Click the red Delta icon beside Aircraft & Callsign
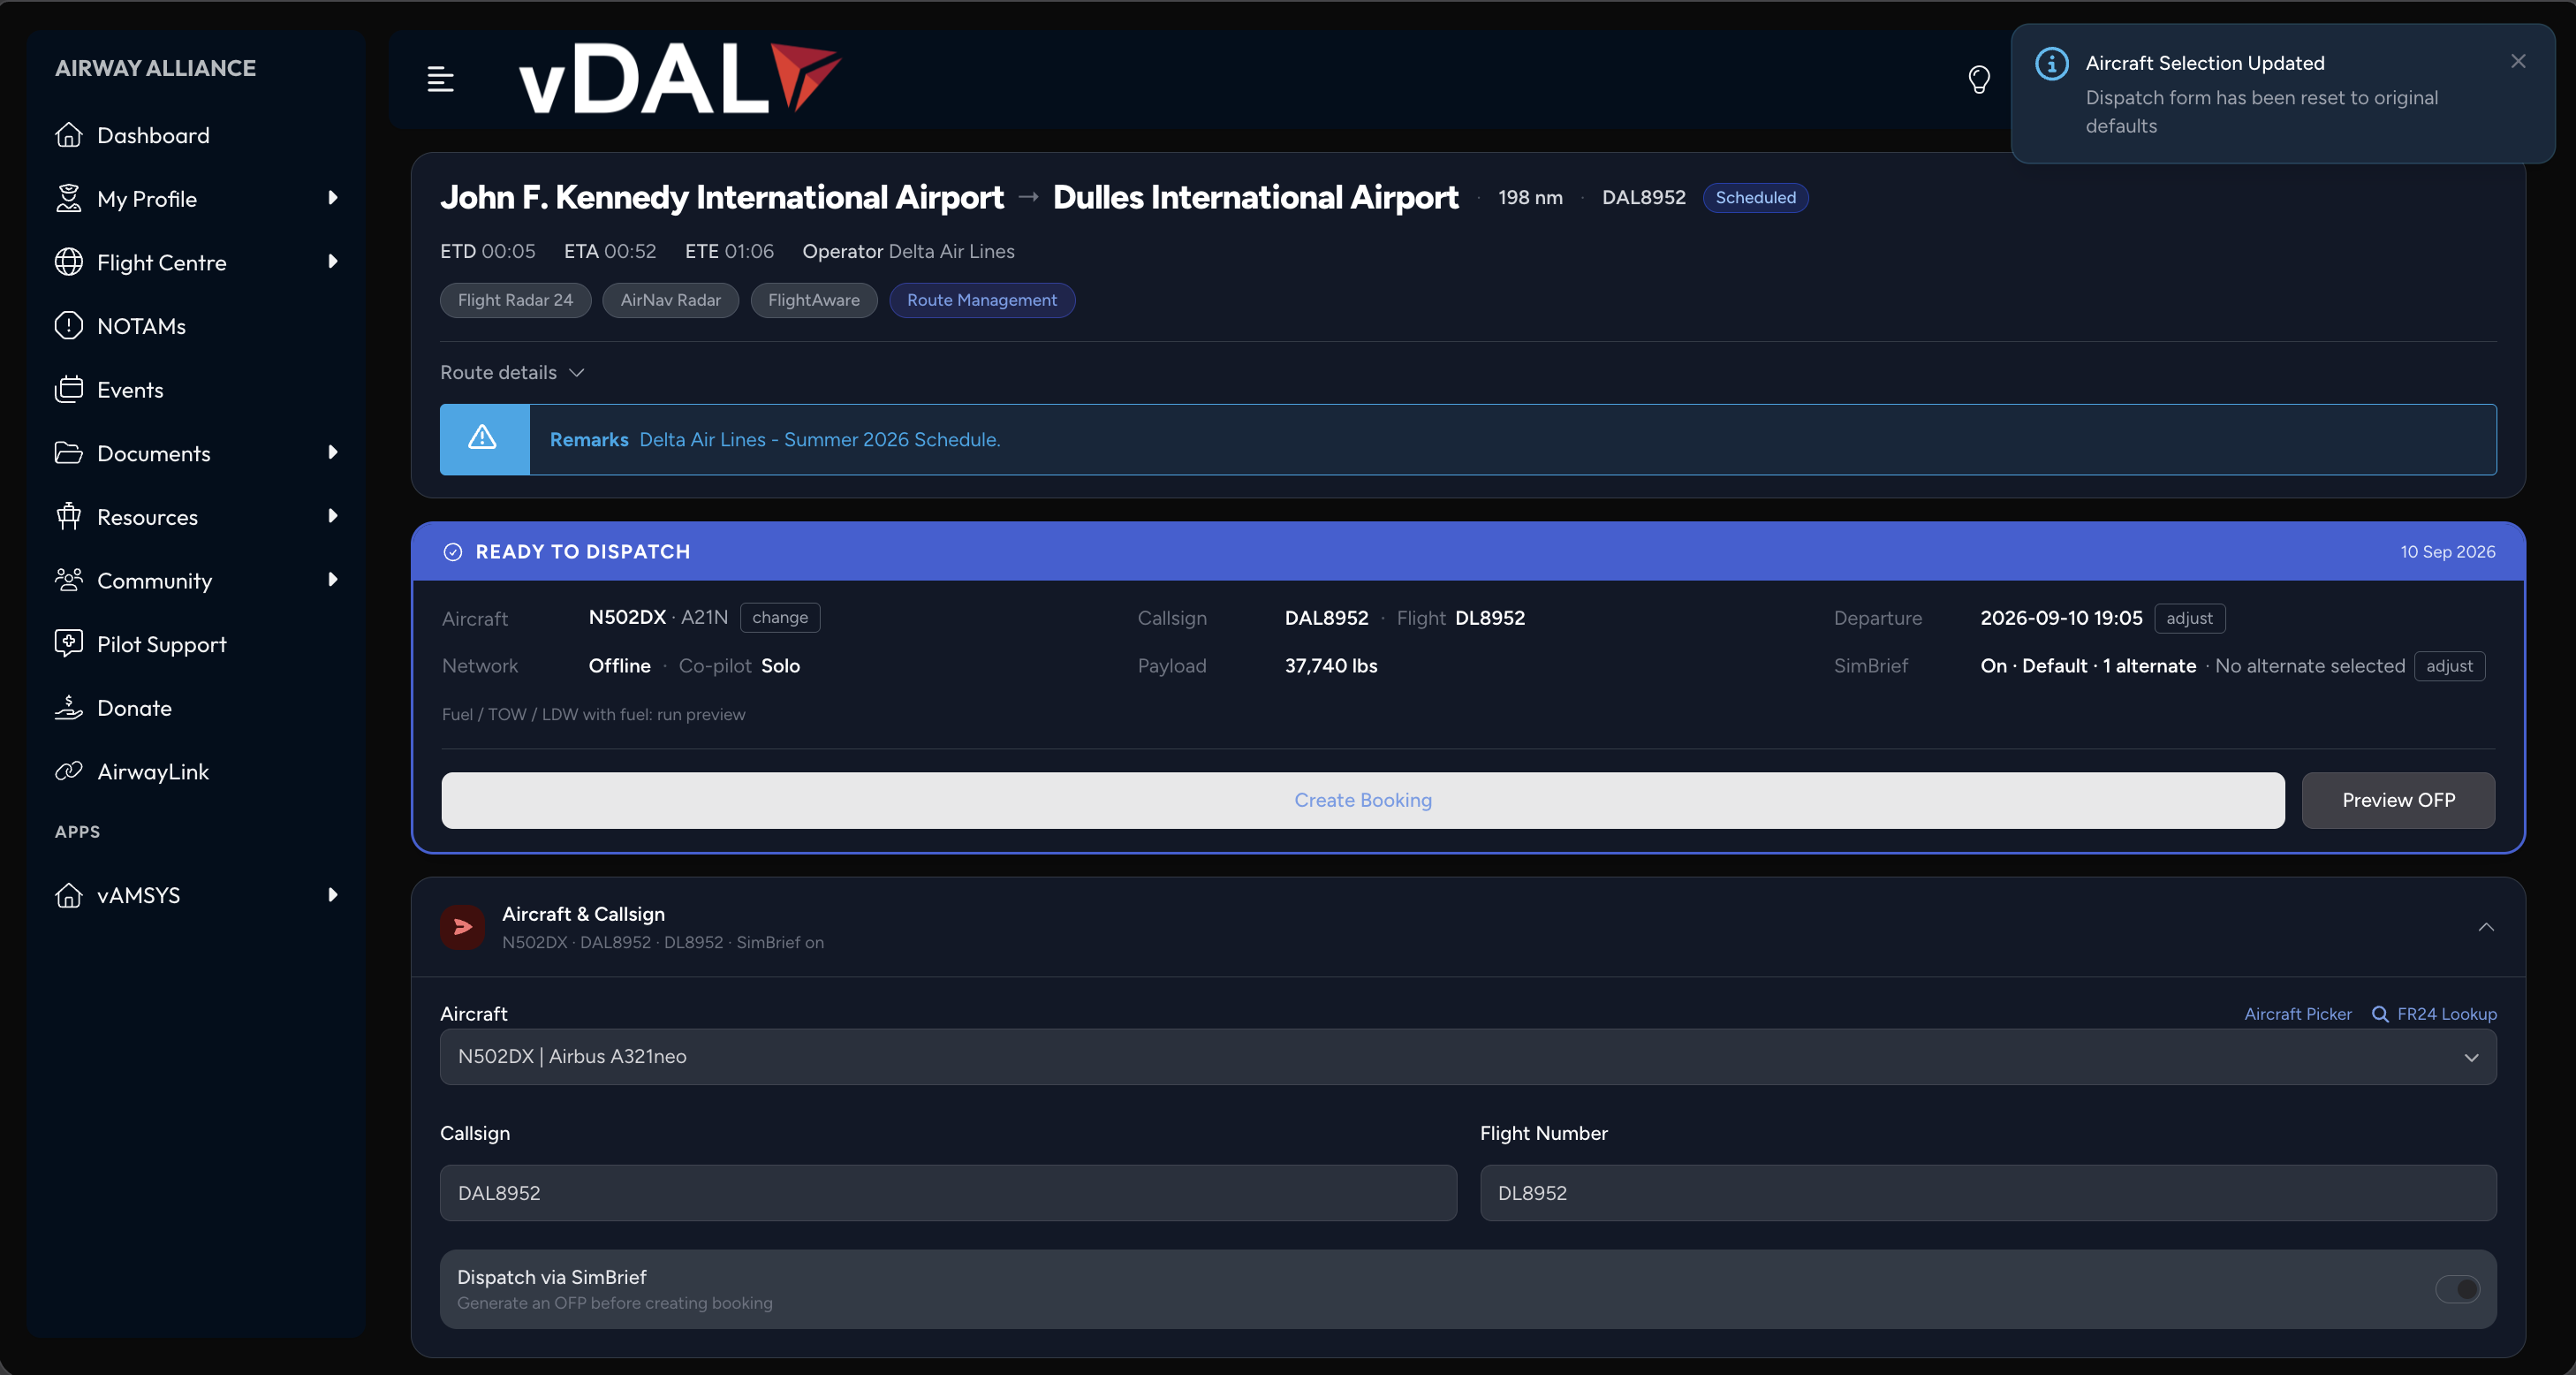 coord(462,927)
